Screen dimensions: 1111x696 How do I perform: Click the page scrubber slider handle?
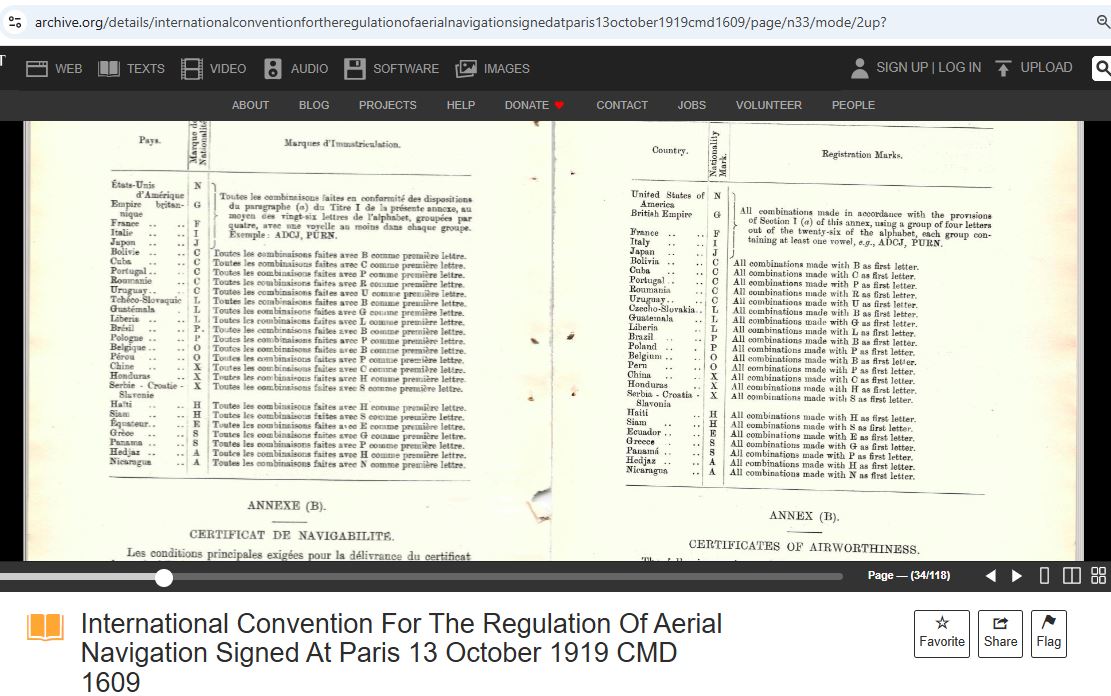coord(164,577)
